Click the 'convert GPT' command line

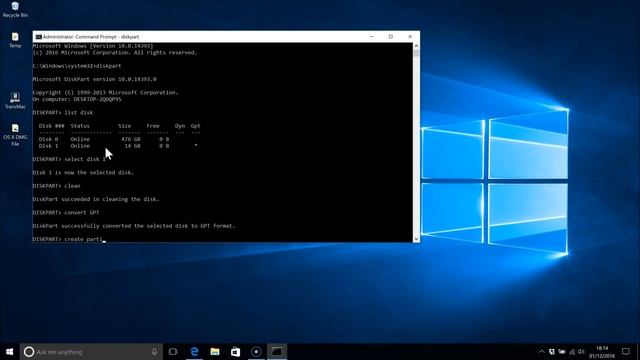pos(66,213)
